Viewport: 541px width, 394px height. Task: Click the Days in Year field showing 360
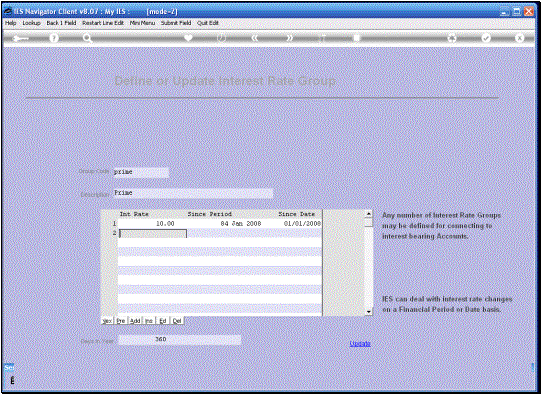(180, 339)
